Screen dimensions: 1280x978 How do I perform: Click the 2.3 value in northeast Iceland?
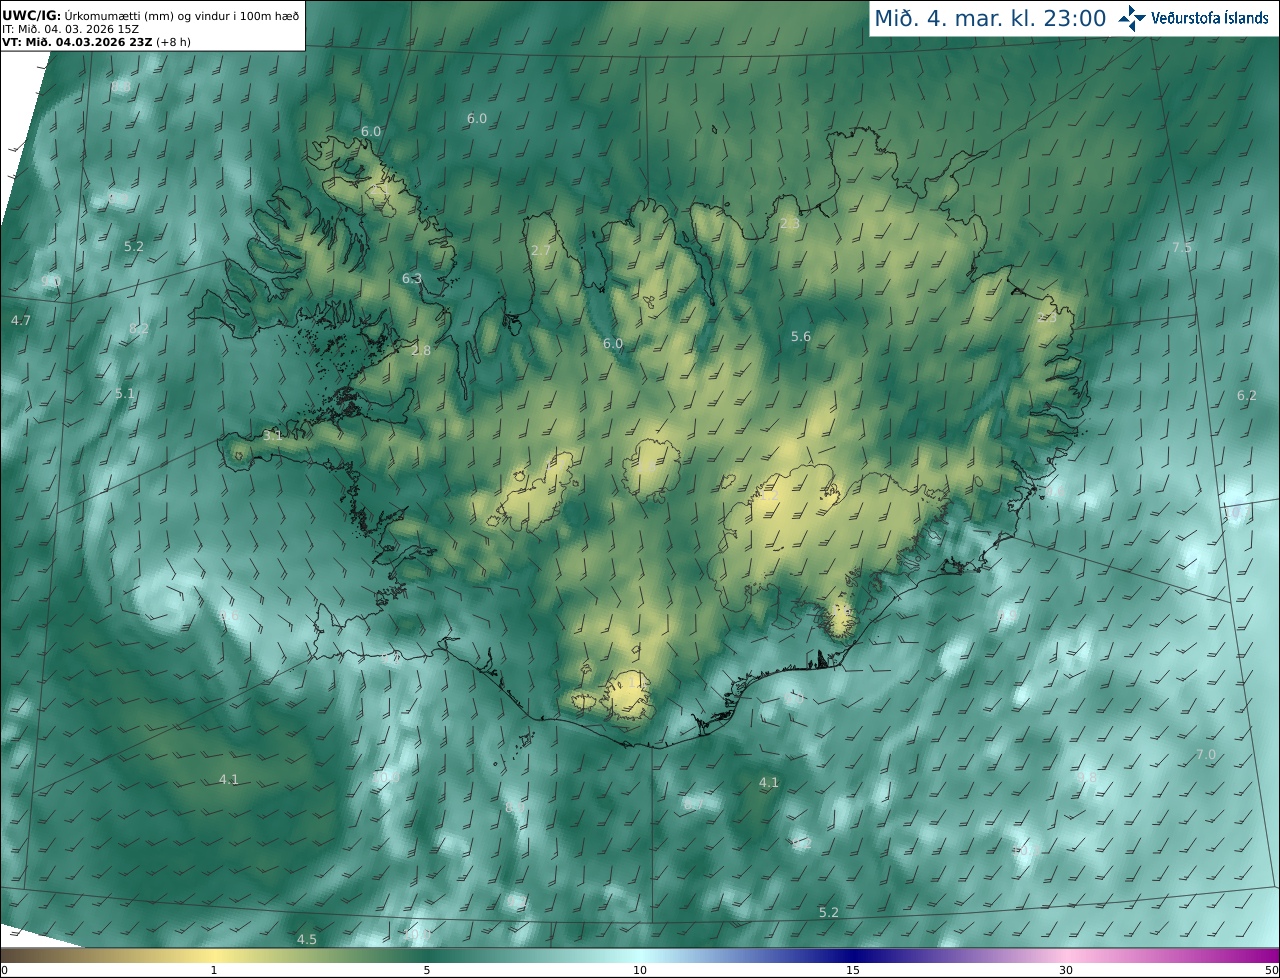[790, 223]
